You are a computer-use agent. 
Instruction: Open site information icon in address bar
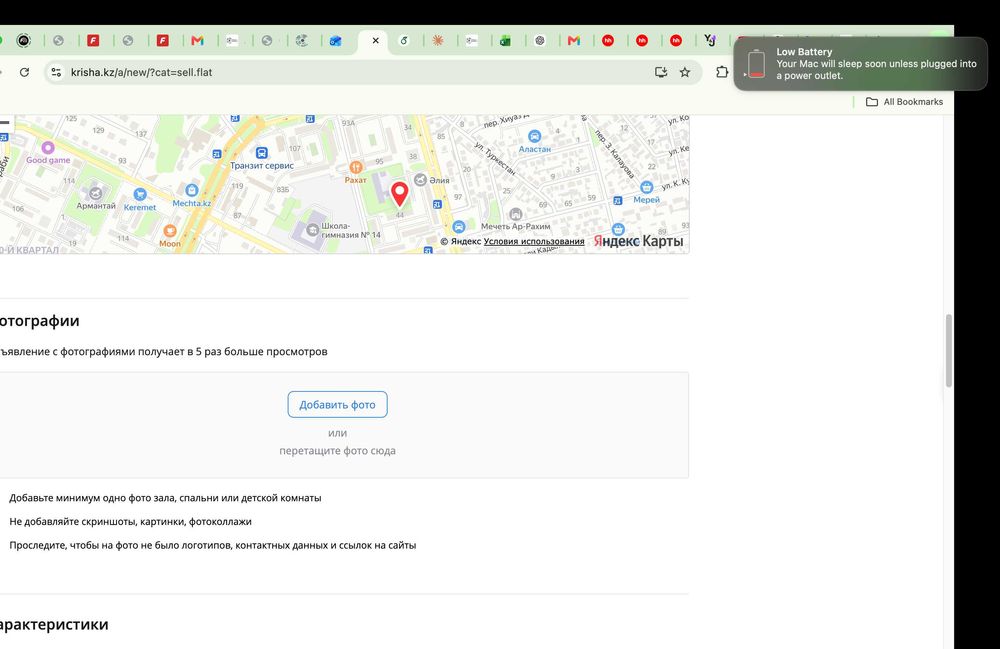pos(56,72)
